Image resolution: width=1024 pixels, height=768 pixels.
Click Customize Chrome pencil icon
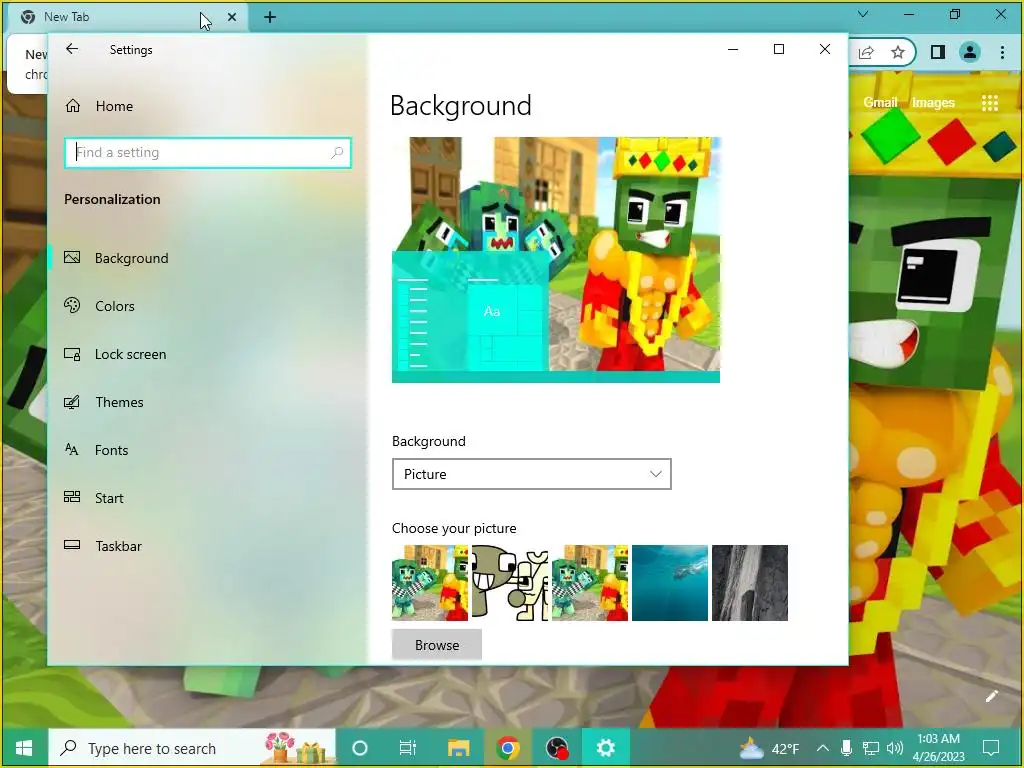(x=991, y=696)
